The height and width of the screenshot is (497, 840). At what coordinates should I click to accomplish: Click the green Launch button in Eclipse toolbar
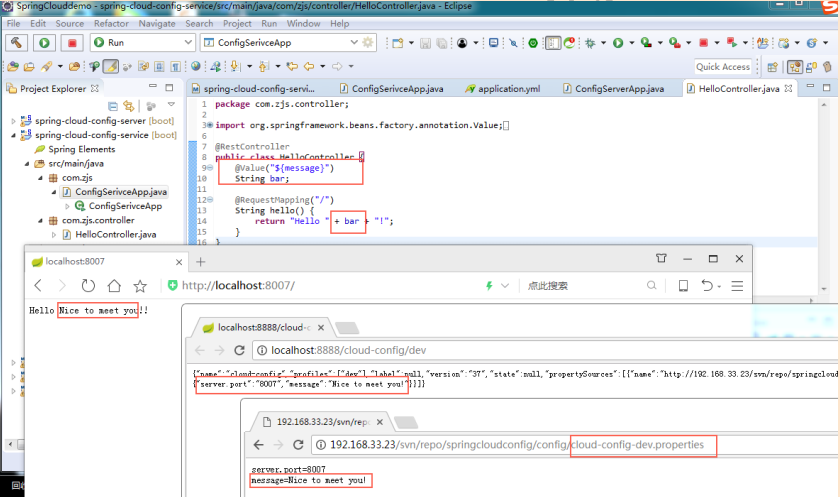[44, 43]
